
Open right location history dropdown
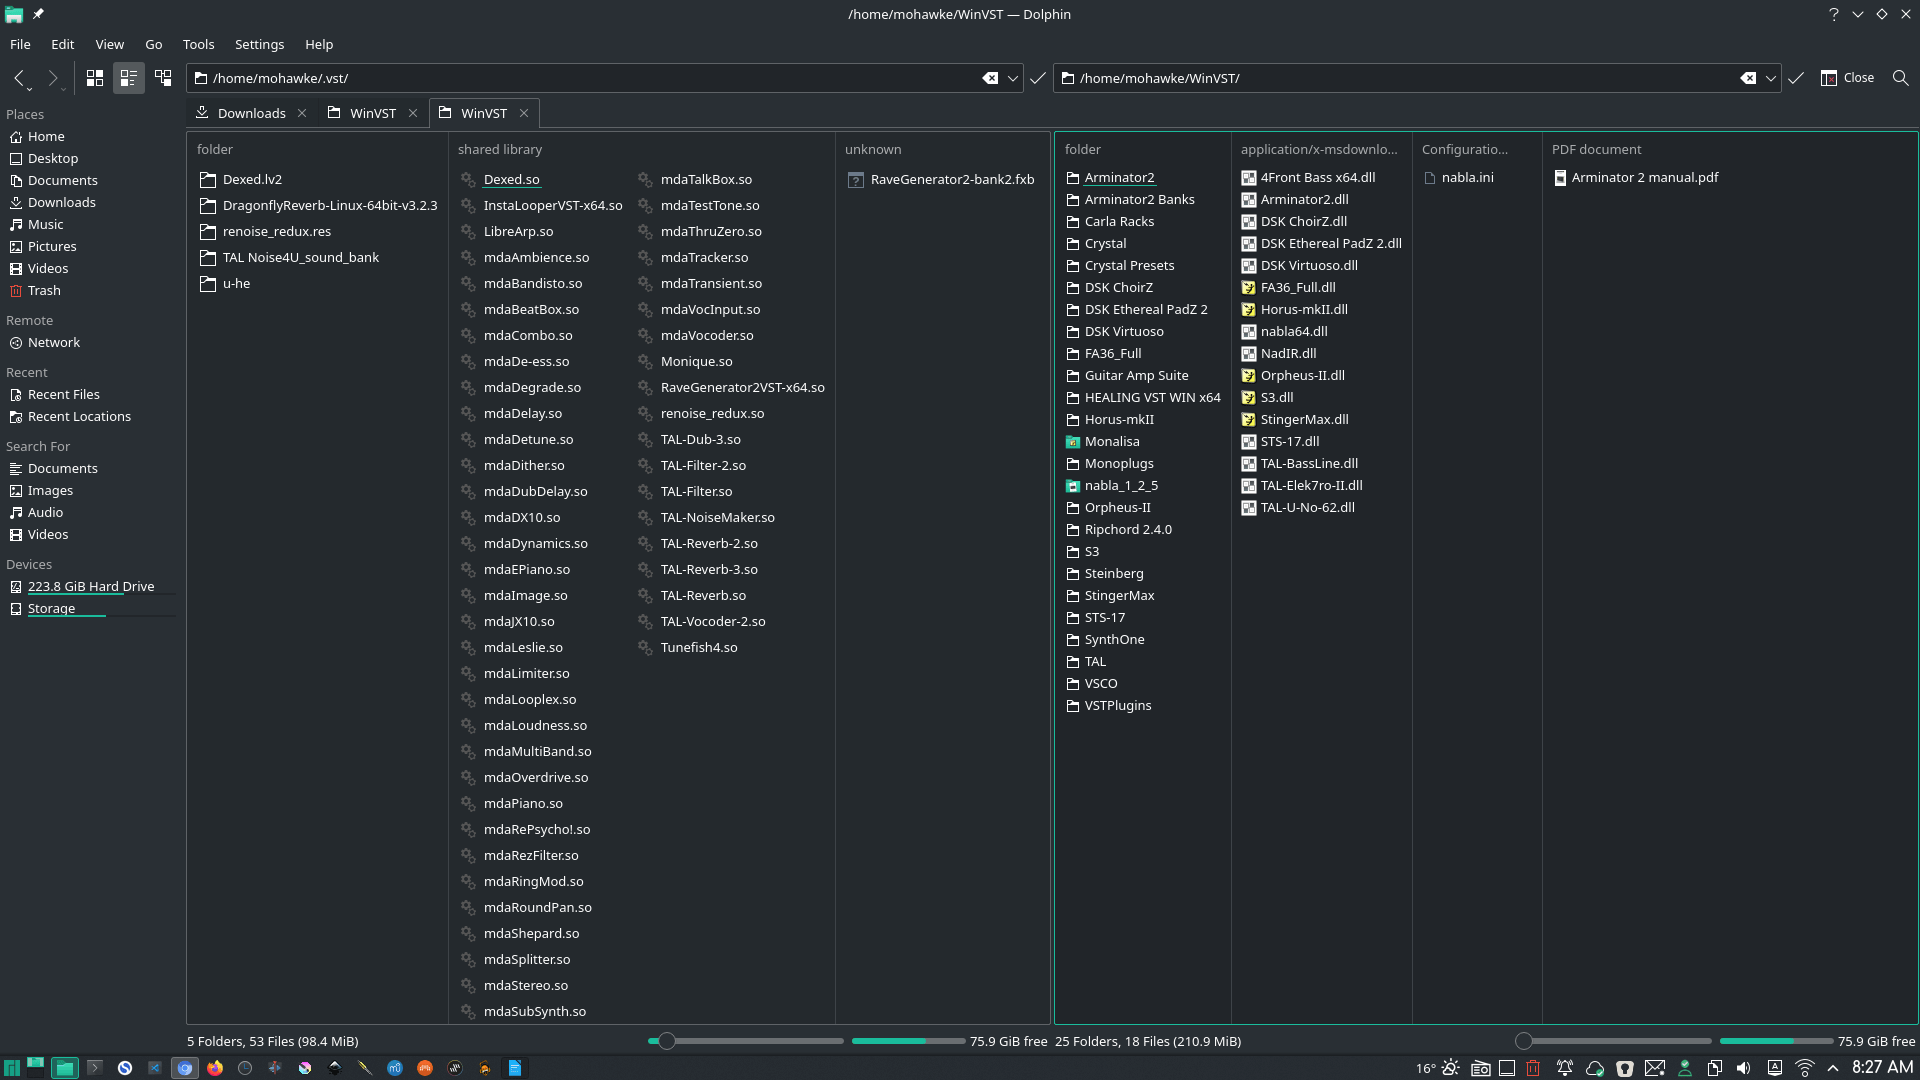click(x=1771, y=78)
